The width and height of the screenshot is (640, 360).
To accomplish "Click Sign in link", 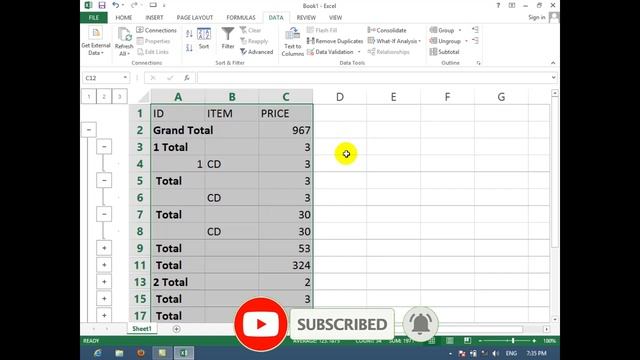I will tap(536, 17).
